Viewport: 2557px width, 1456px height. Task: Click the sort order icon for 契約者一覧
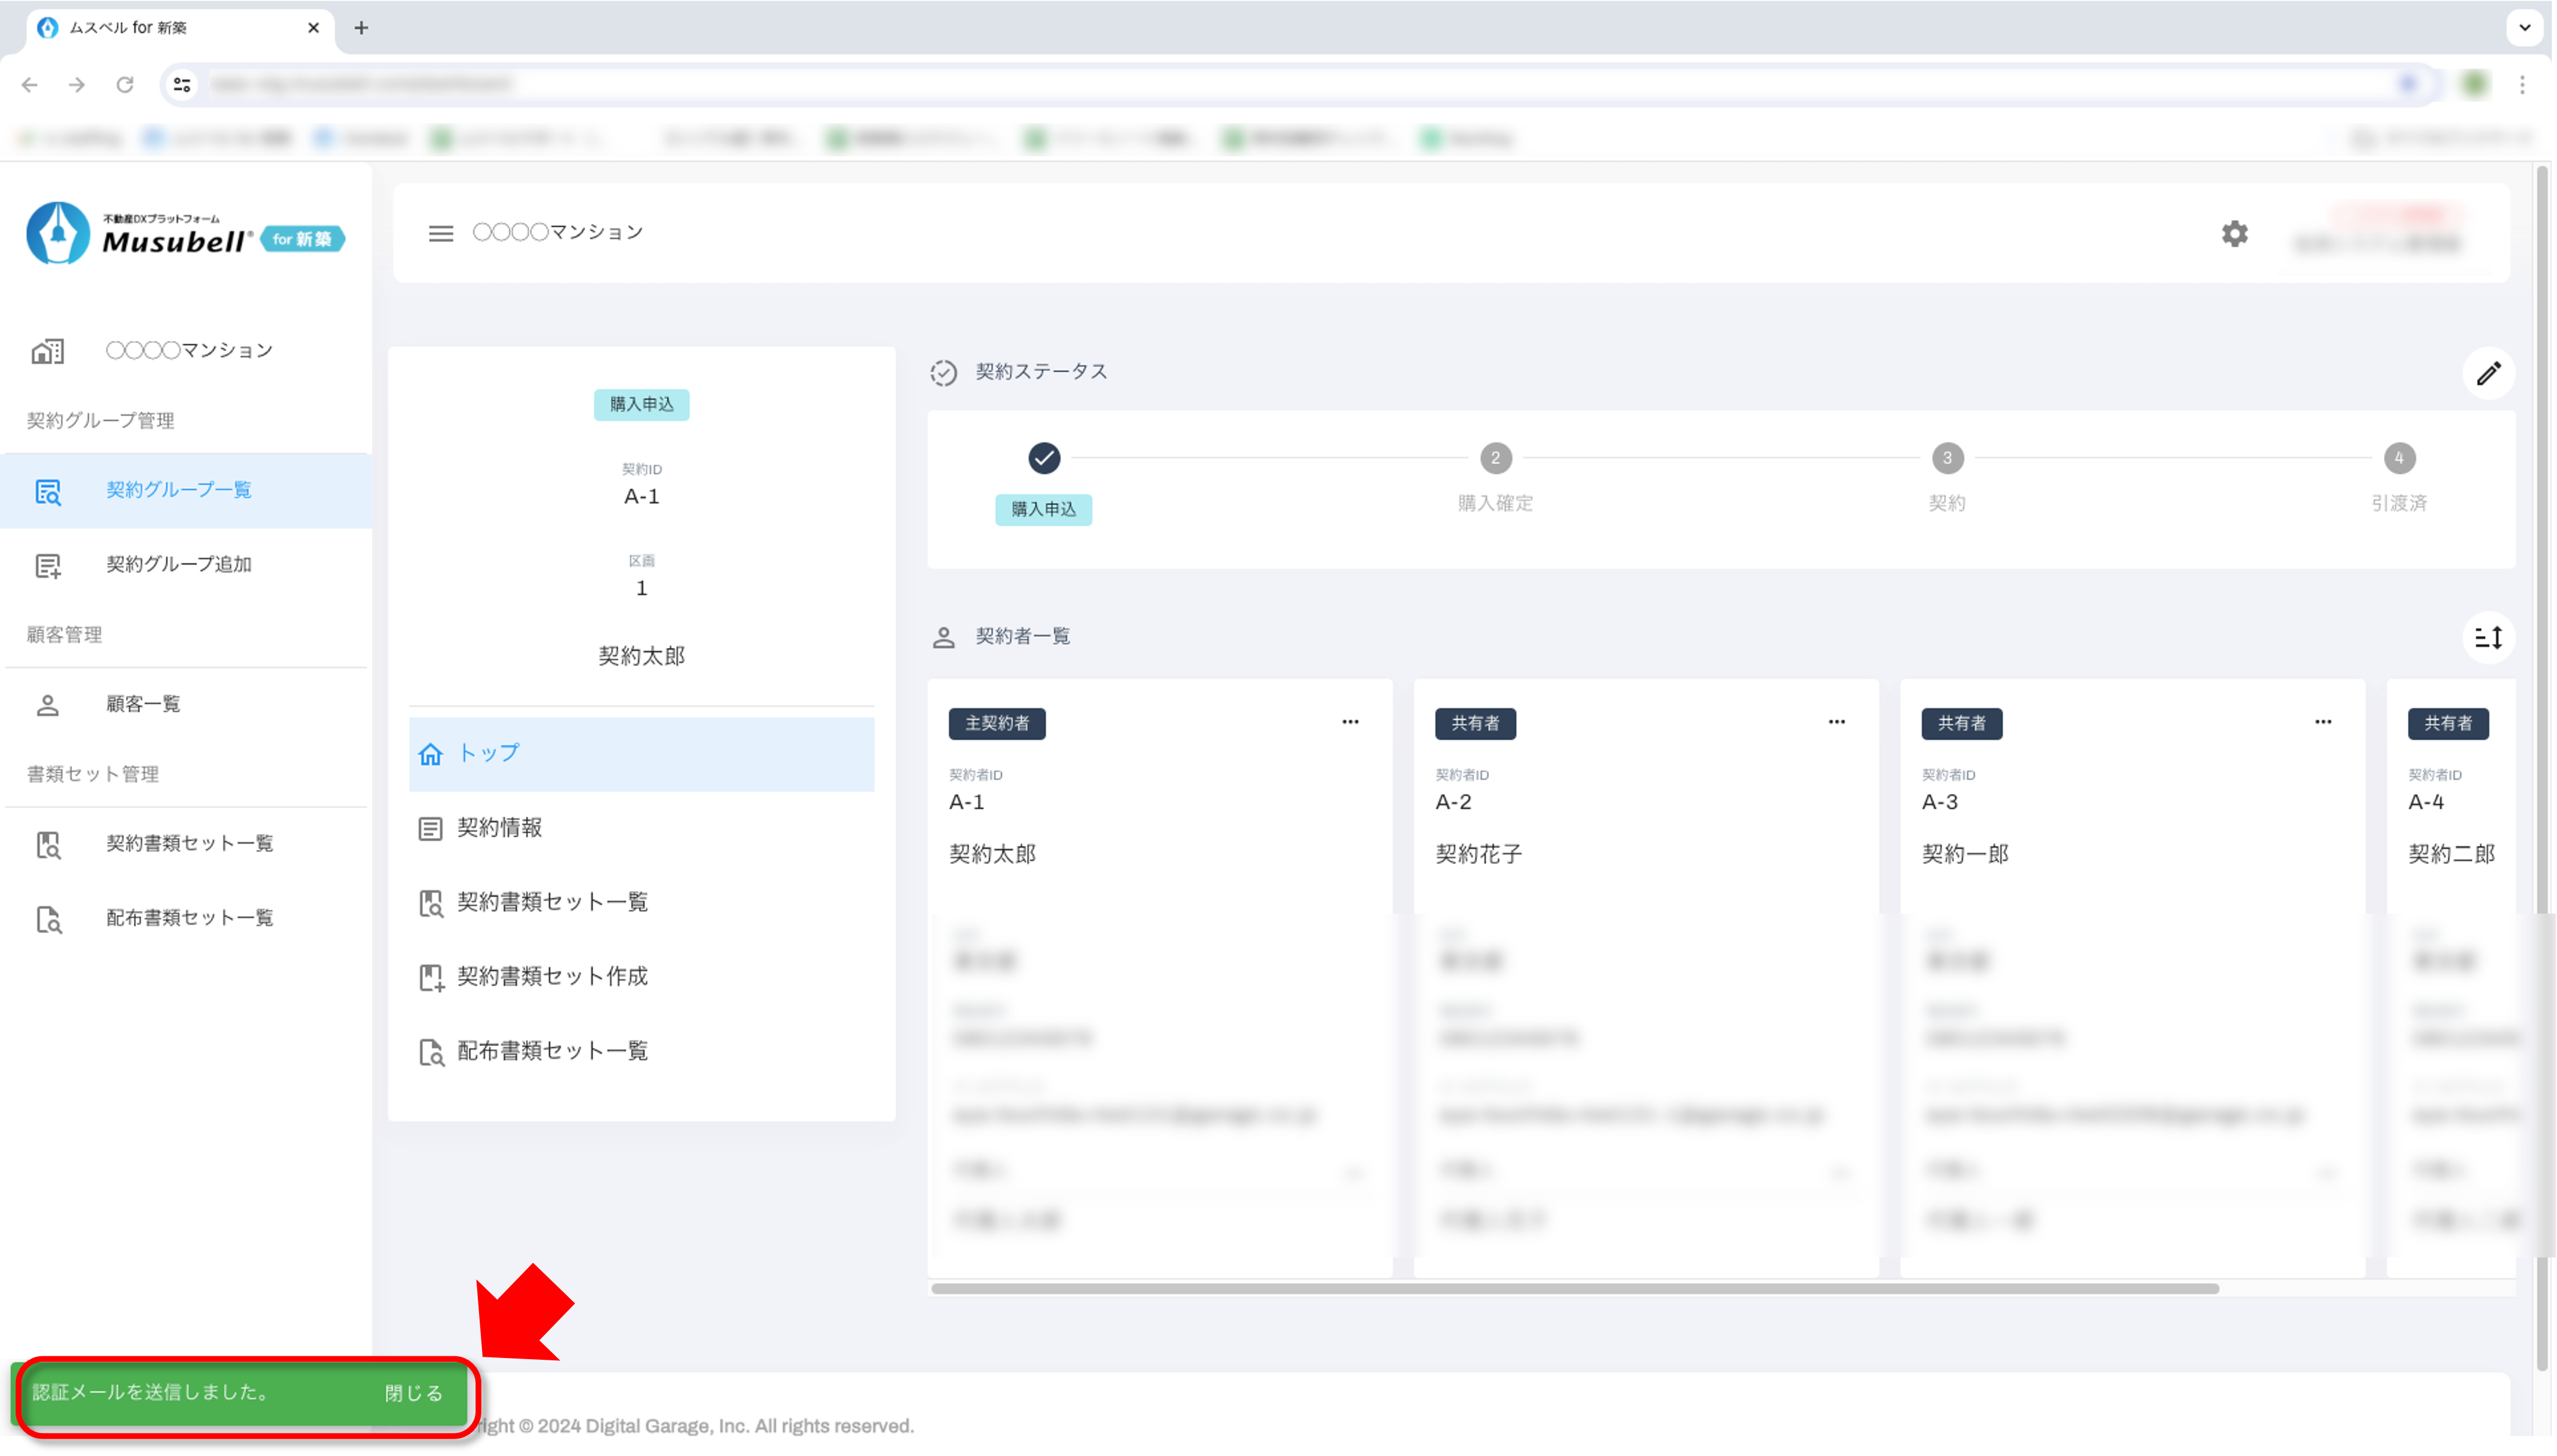click(2488, 637)
